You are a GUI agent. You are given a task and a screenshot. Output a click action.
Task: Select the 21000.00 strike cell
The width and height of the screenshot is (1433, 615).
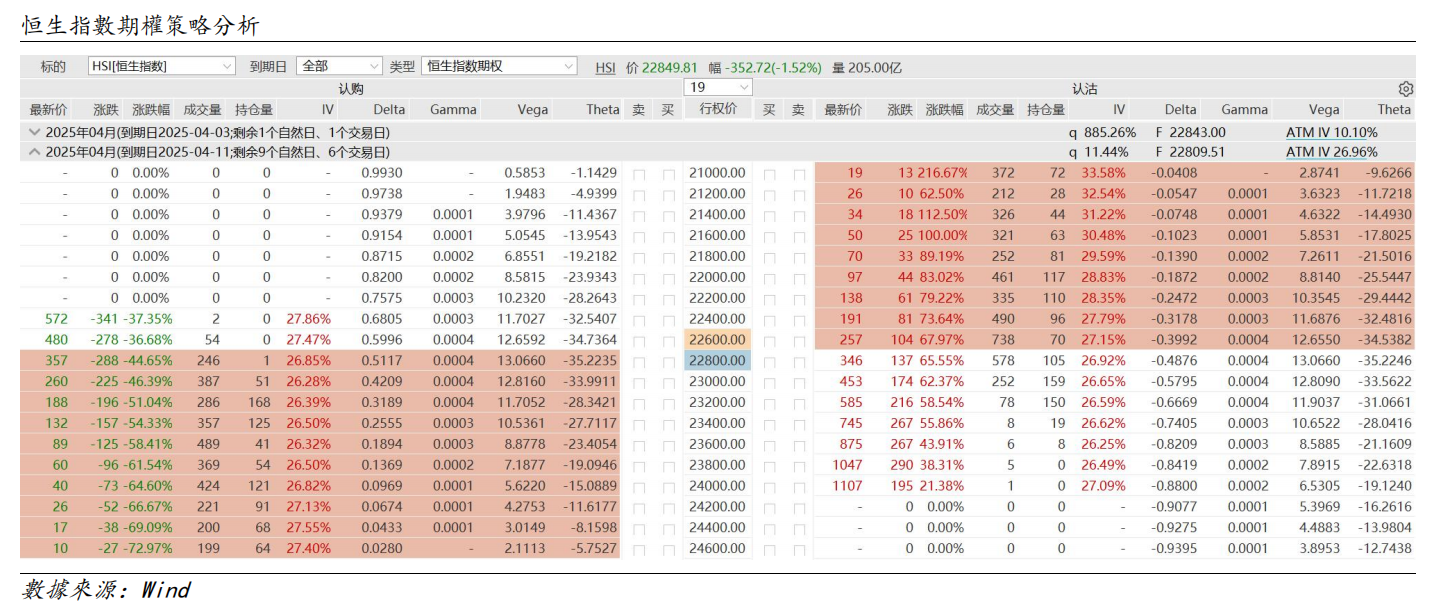click(x=717, y=173)
